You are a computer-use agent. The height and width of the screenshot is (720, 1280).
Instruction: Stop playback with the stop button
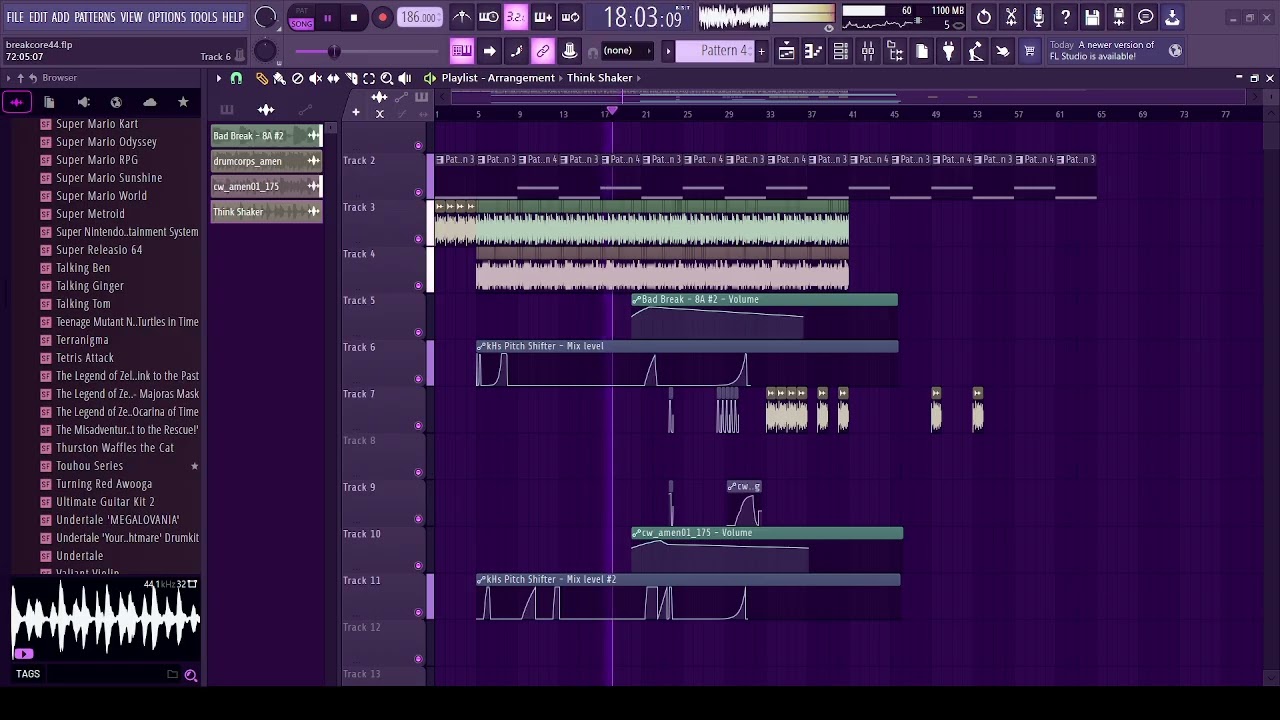click(x=354, y=18)
